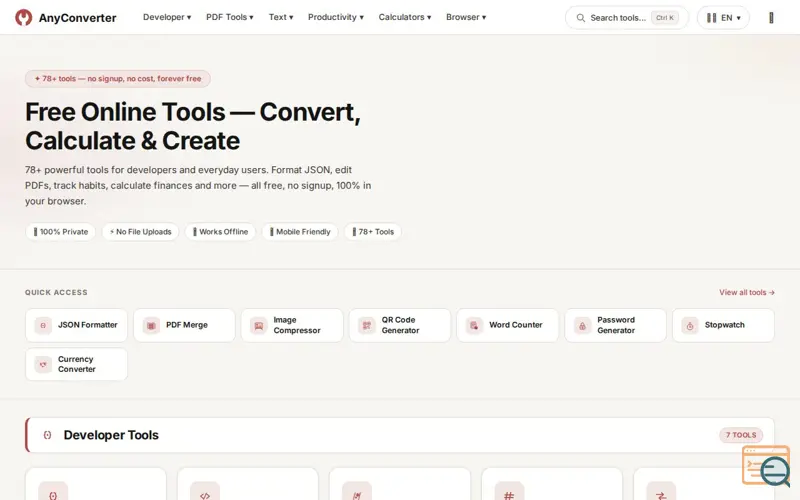The width and height of the screenshot is (800, 500).
Task: Open the EN language selector
Action: click(x=723, y=18)
